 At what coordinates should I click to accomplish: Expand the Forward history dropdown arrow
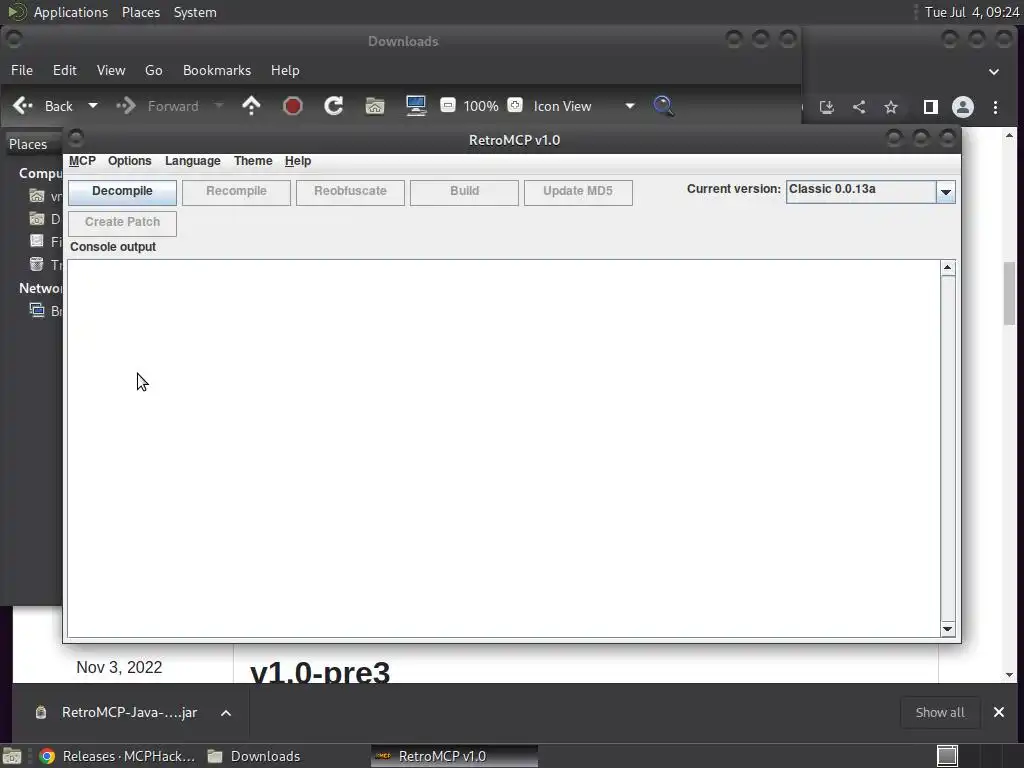click(x=219, y=106)
